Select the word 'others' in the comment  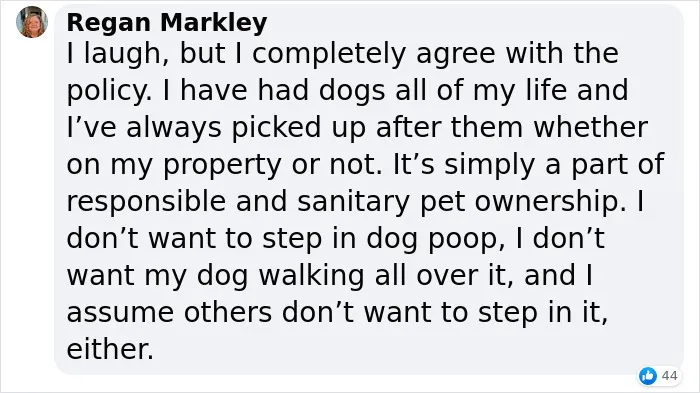(x=228, y=312)
